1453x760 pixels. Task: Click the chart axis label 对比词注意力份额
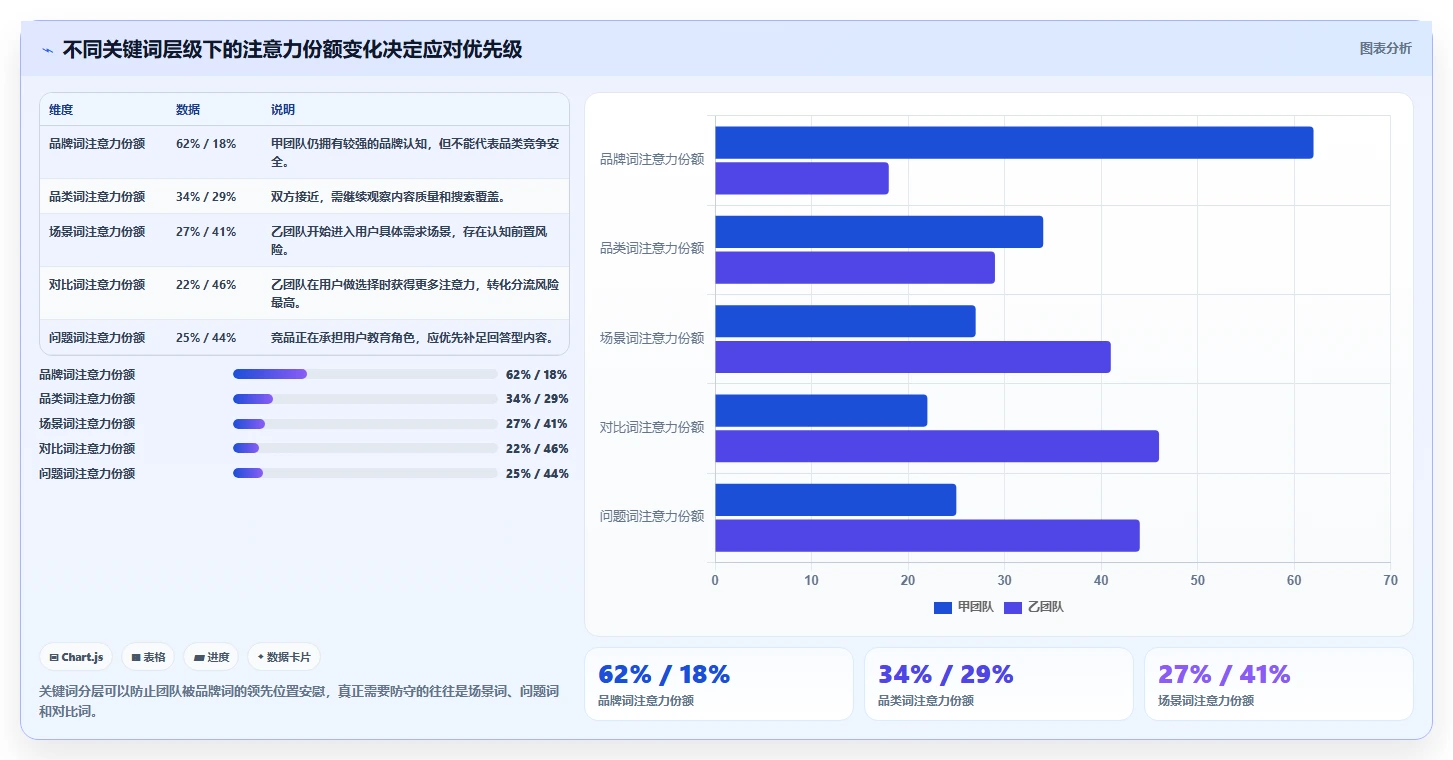(652, 427)
